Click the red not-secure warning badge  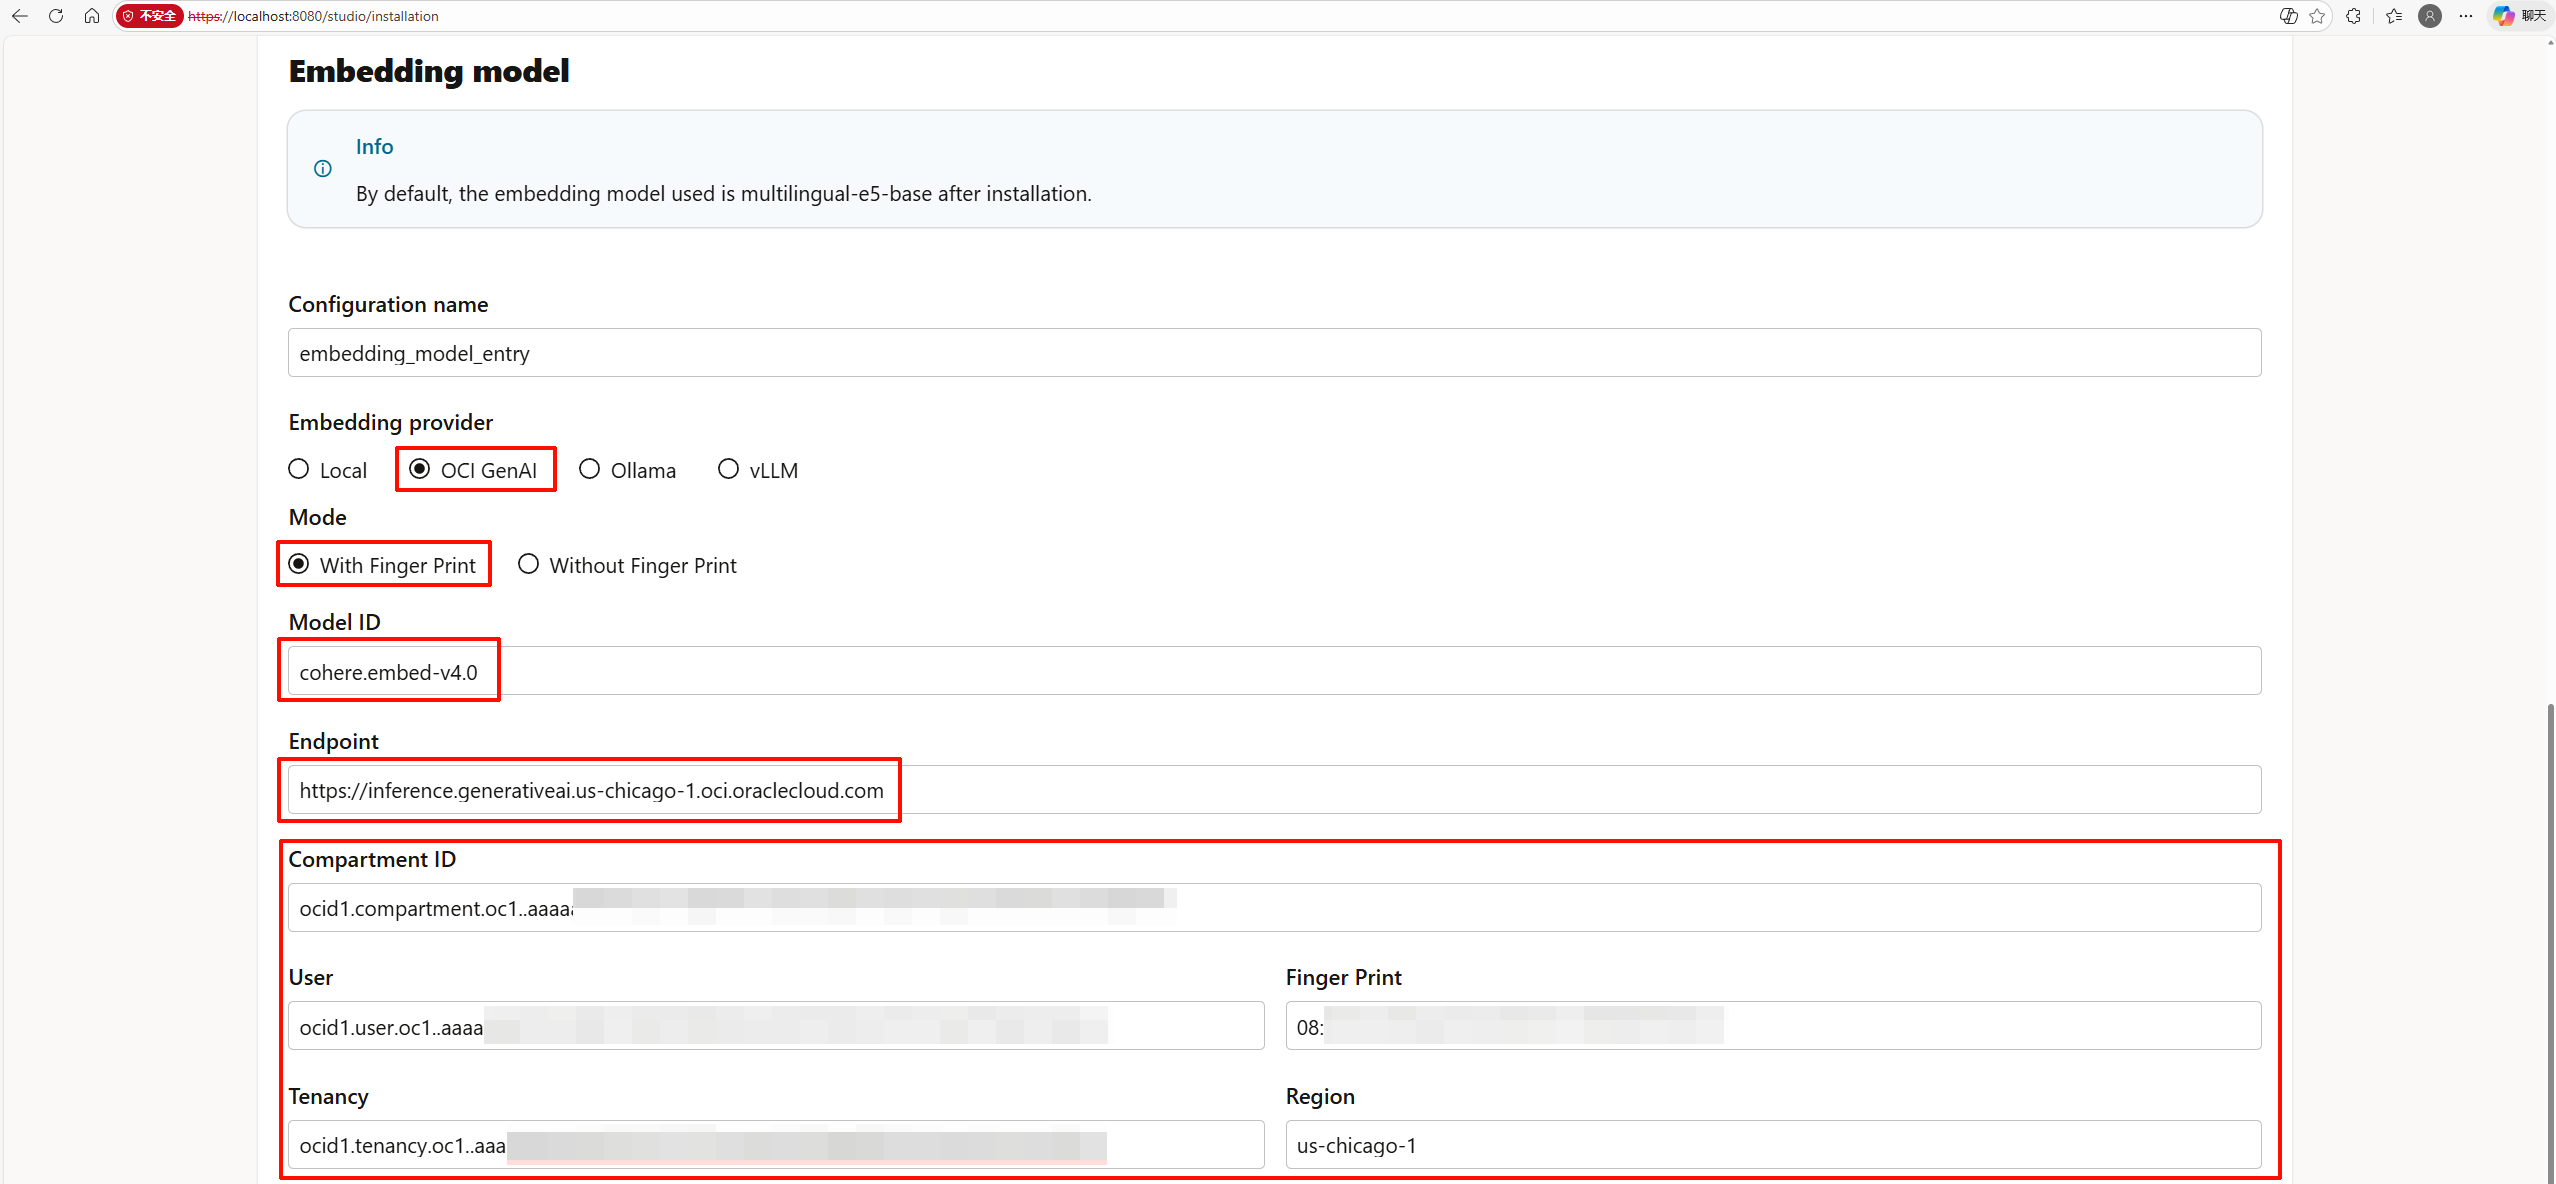[x=150, y=16]
